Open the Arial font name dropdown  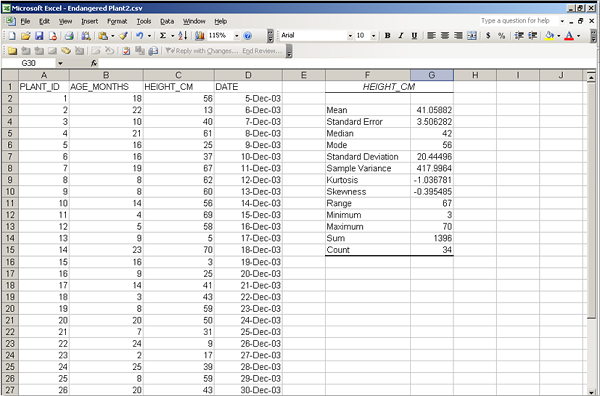click(x=350, y=36)
